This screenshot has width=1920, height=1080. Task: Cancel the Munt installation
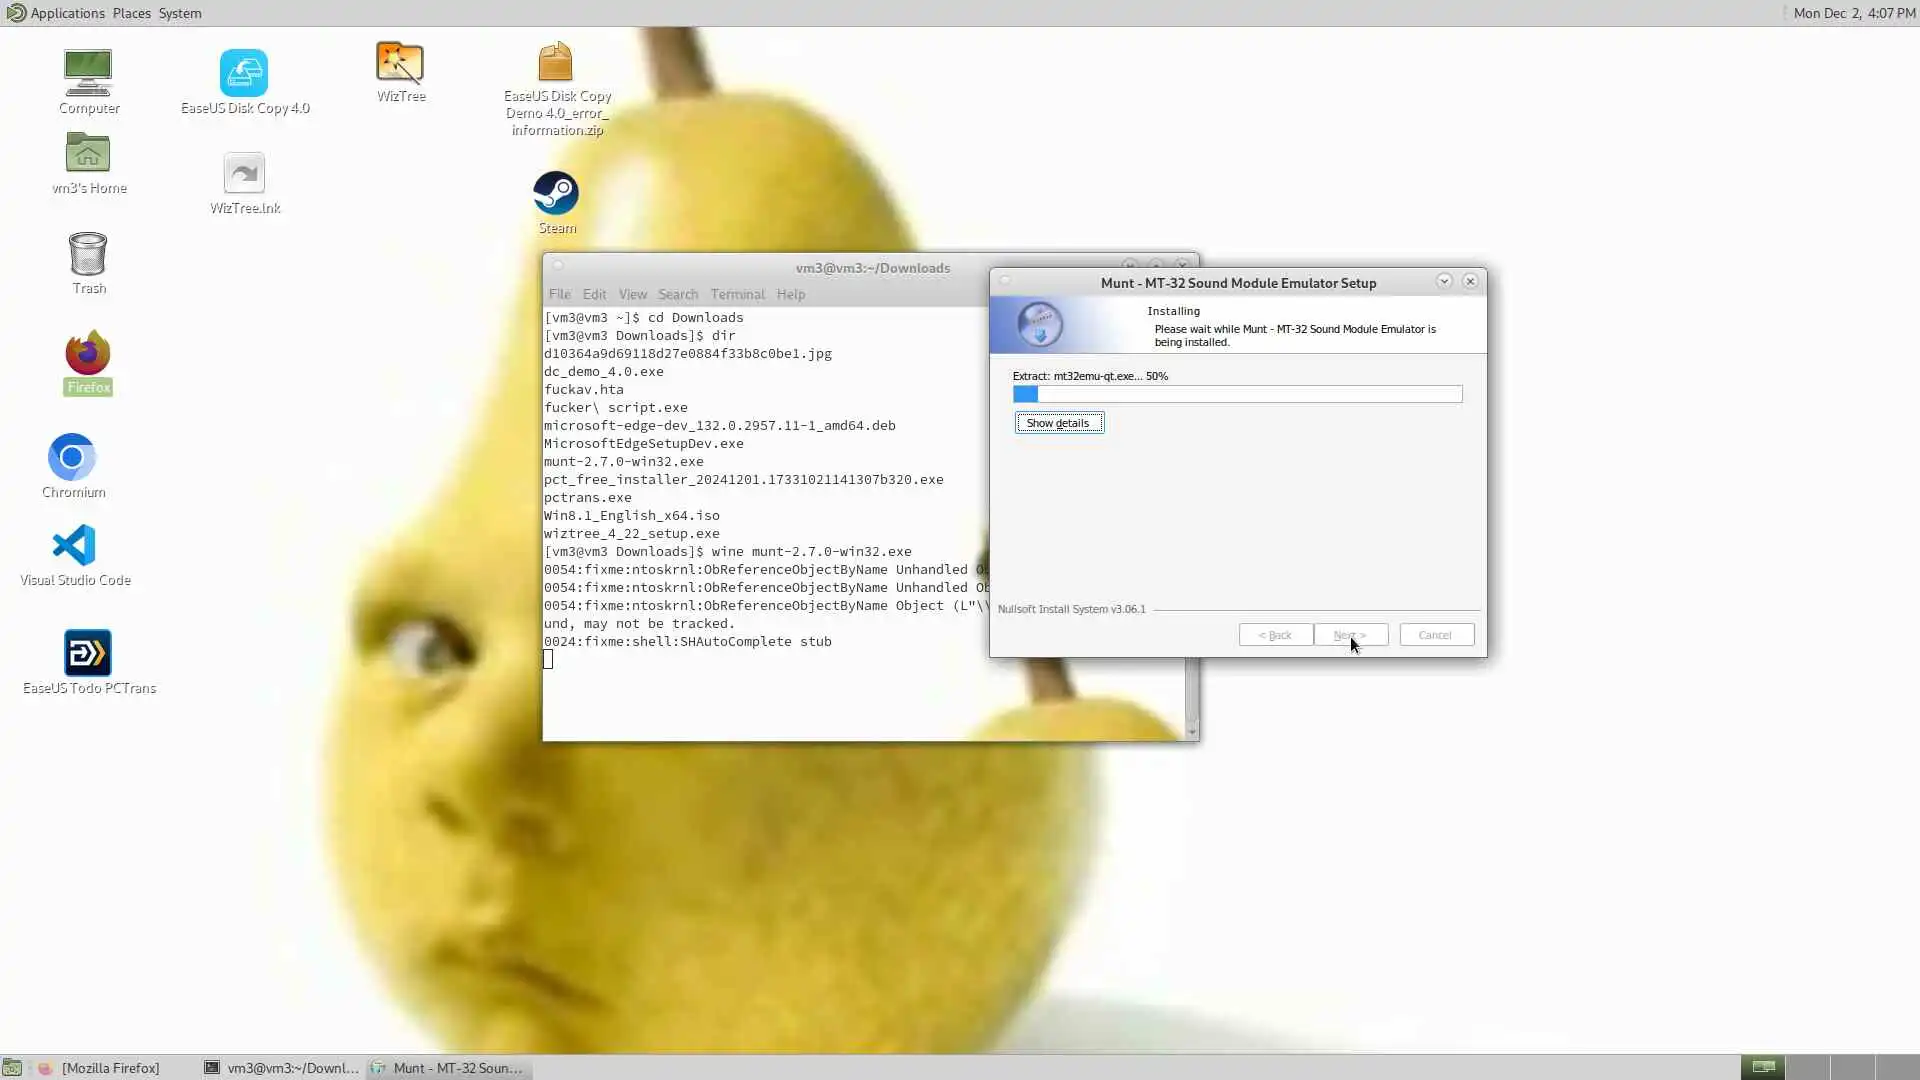(x=1436, y=635)
